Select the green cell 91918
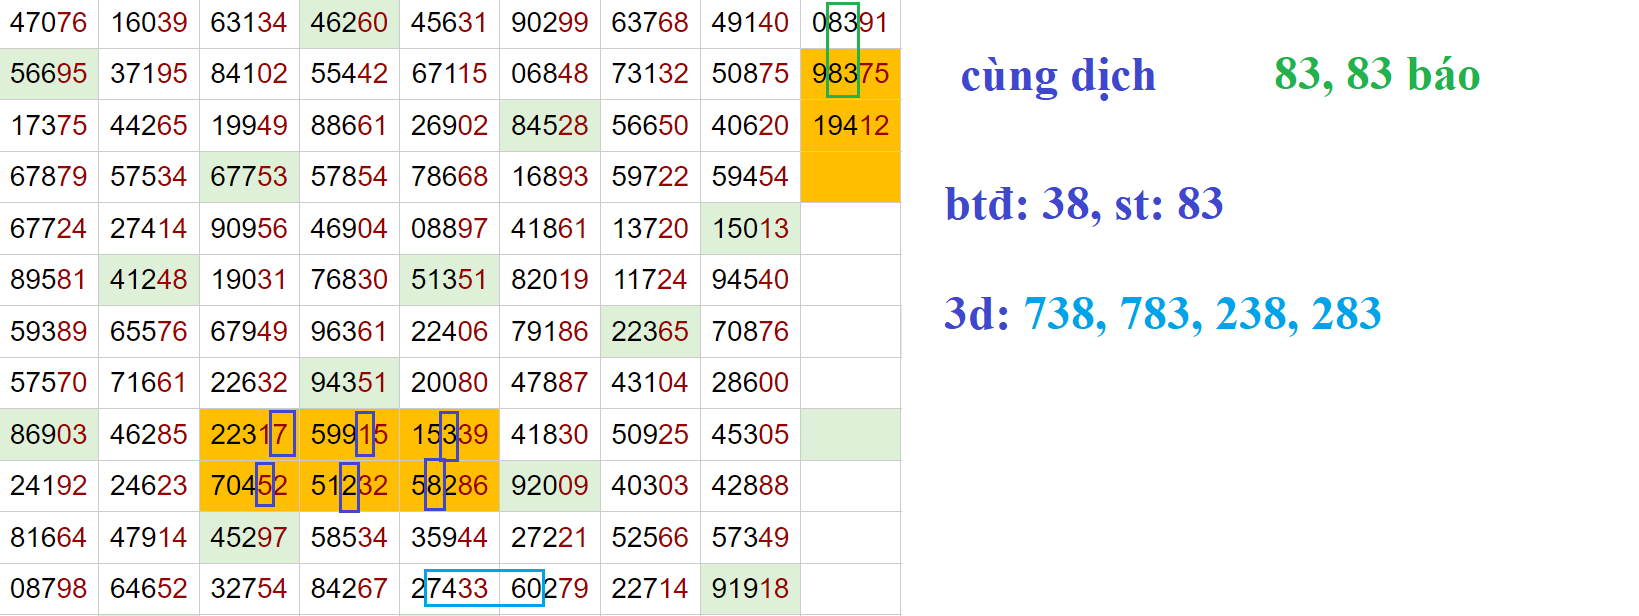 [750, 589]
